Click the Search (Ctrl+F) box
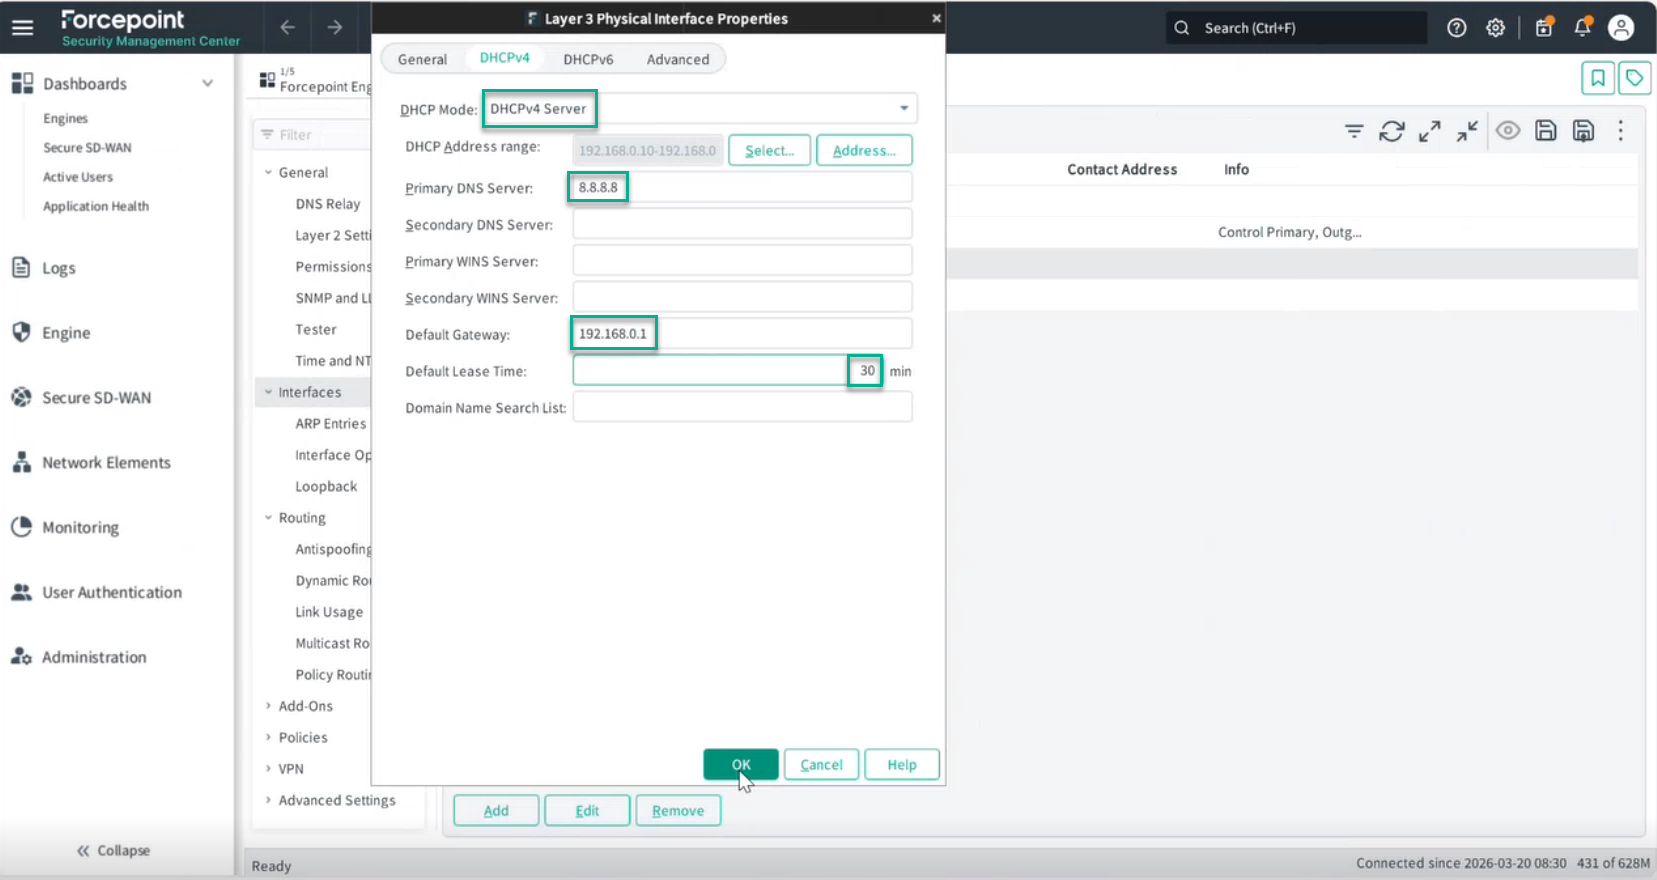Viewport: 1657px width, 880px height. (x=1297, y=28)
